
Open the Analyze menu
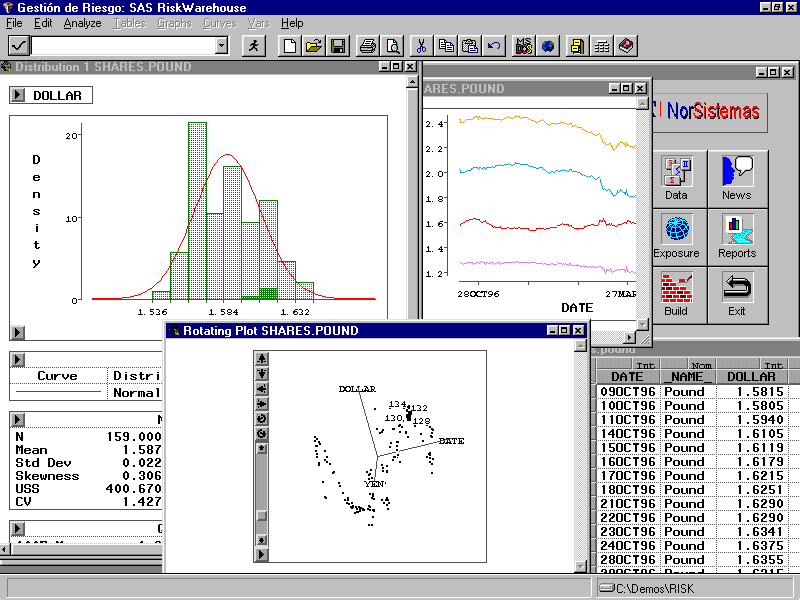pos(82,23)
